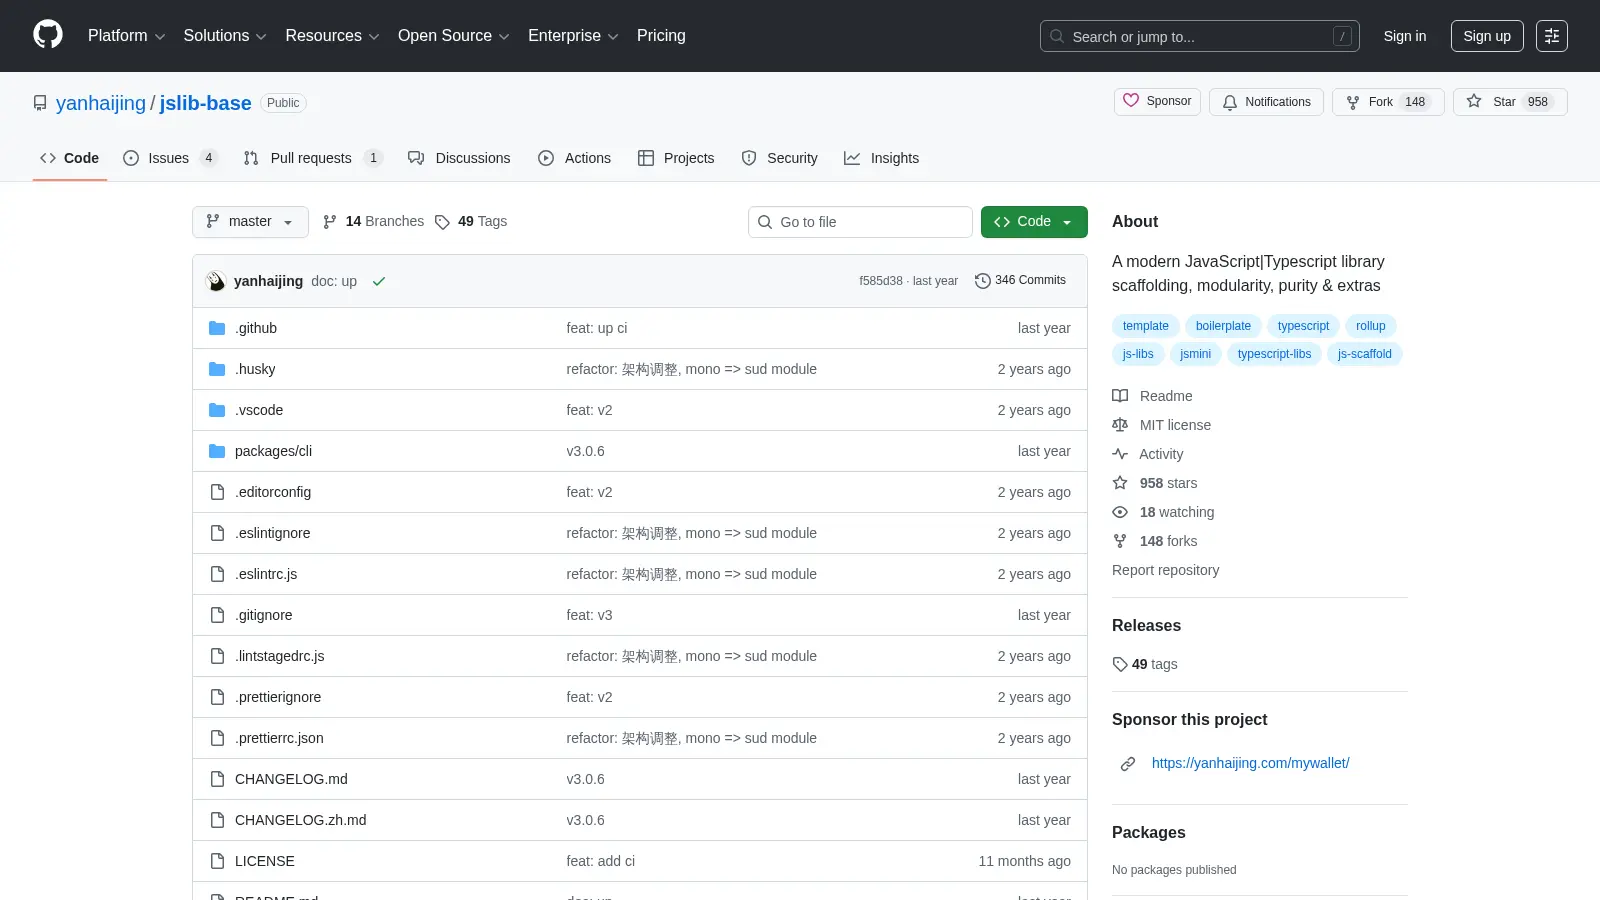Click the typescript topic tag
Image resolution: width=1600 pixels, height=900 pixels.
pyautogui.click(x=1303, y=326)
